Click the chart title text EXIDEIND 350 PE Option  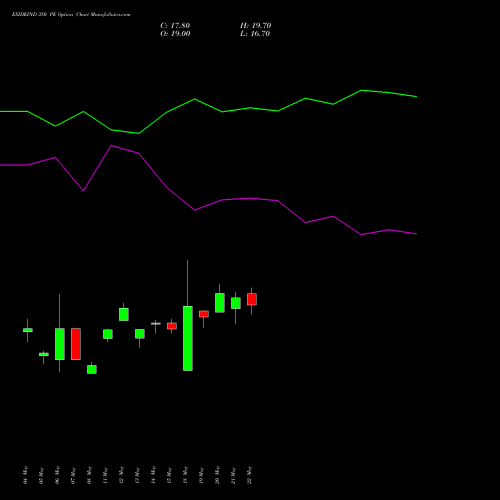42,15
